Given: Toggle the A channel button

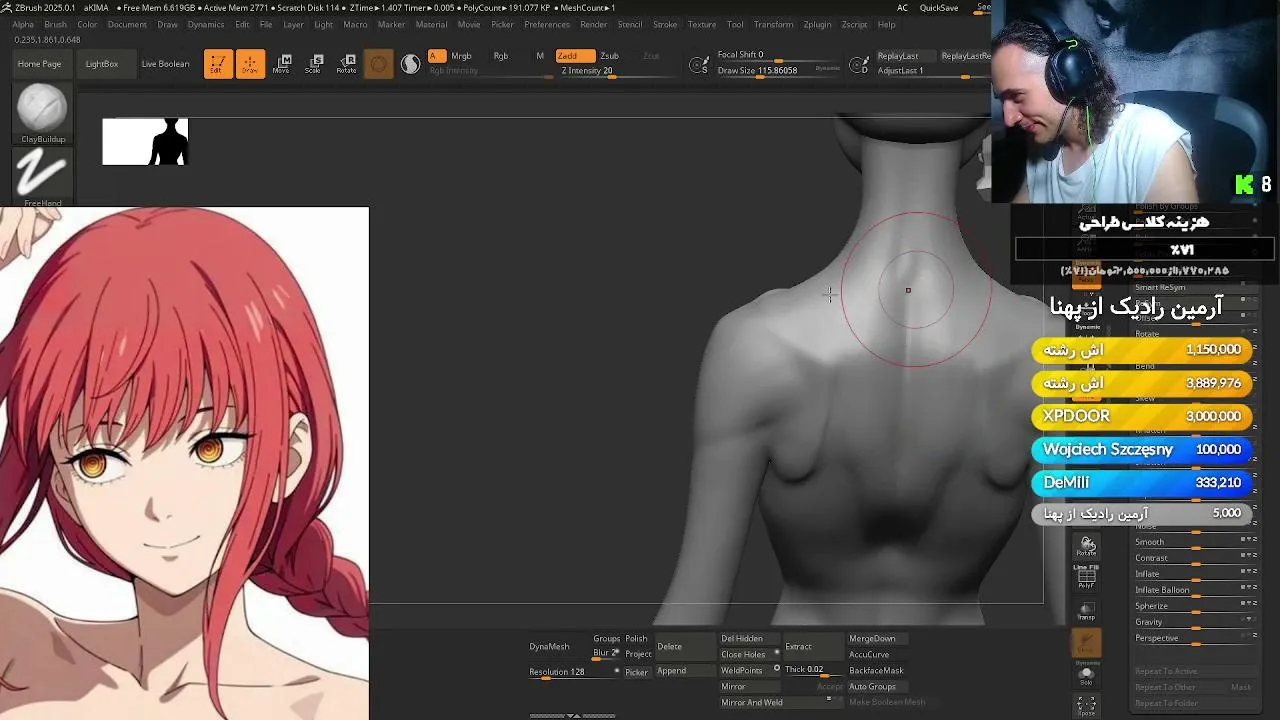Looking at the screenshot, I should [x=435, y=56].
